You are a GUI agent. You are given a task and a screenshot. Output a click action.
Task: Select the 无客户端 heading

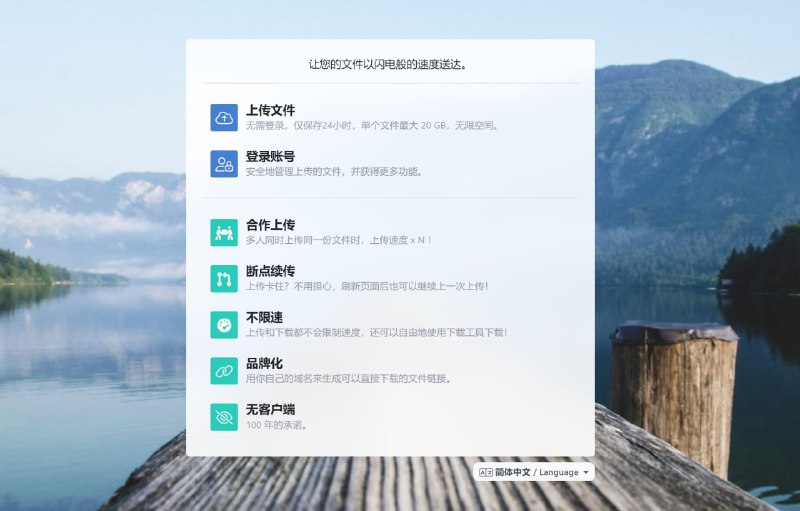[270, 409]
